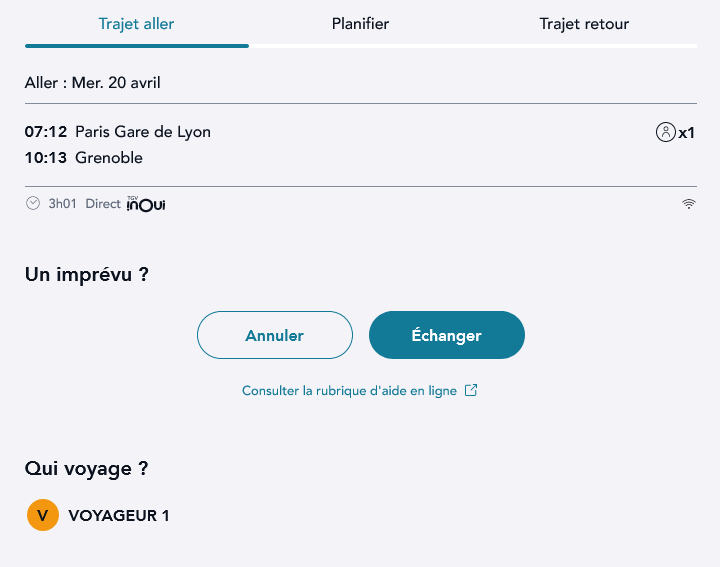Click the Grenoble arrival station
The height and width of the screenshot is (567, 720).
pyautogui.click(x=109, y=158)
